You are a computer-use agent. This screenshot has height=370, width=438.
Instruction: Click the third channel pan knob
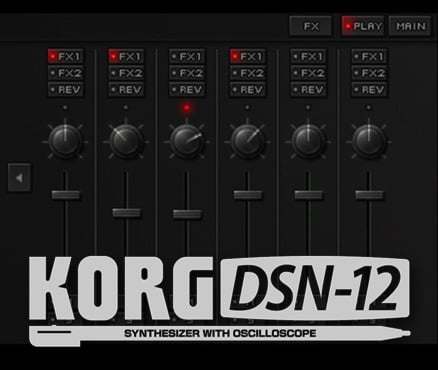187,141
